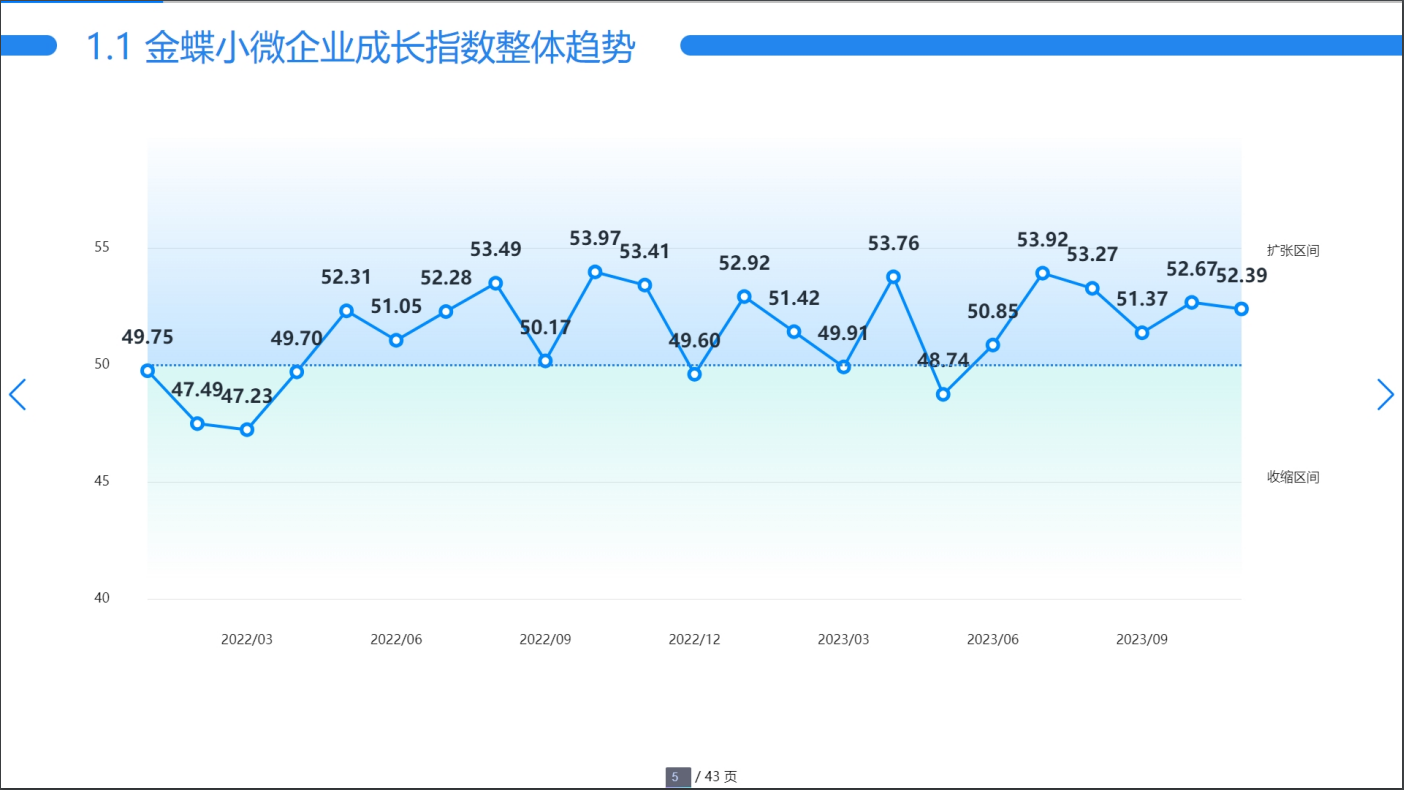The image size is (1404, 790).
Task: Click the data point labeled 53.41
Action: [645, 285]
